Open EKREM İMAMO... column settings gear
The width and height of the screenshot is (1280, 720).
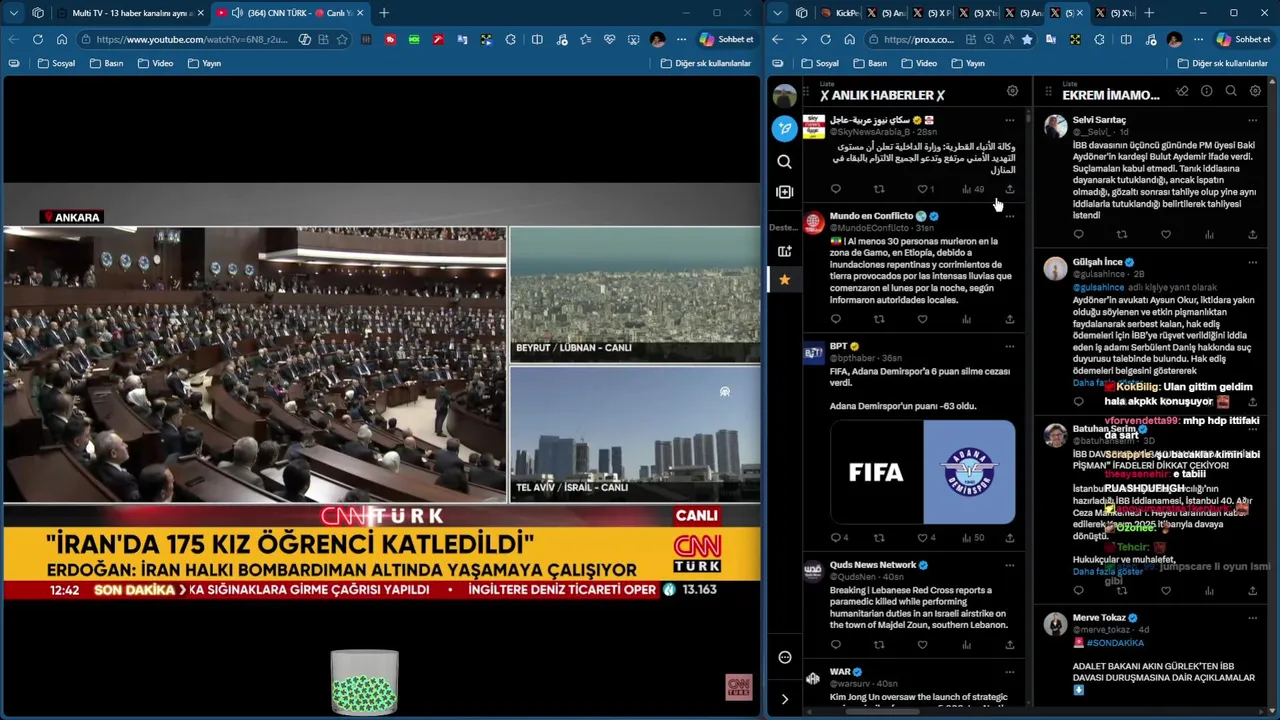coord(1255,91)
